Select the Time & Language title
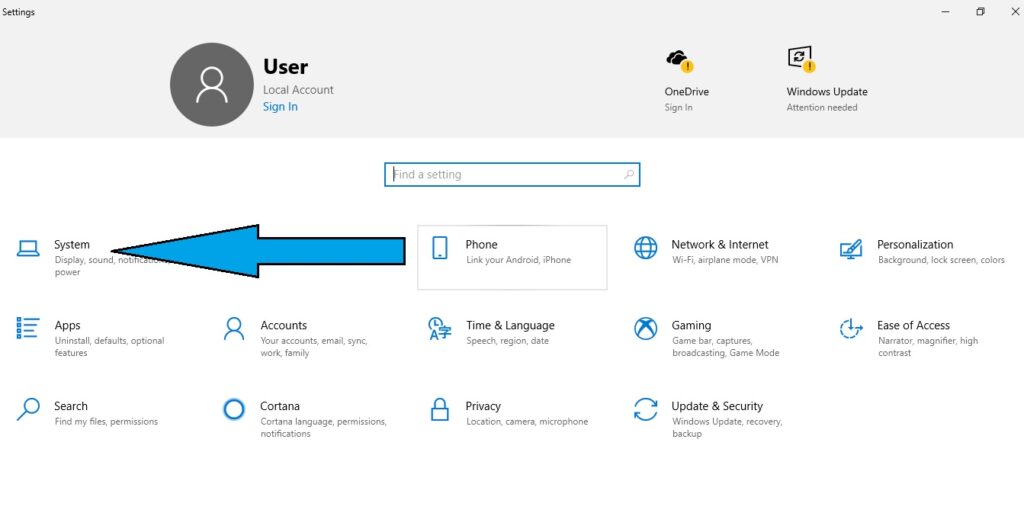Screen dimensions: 1024x513 (510, 325)
